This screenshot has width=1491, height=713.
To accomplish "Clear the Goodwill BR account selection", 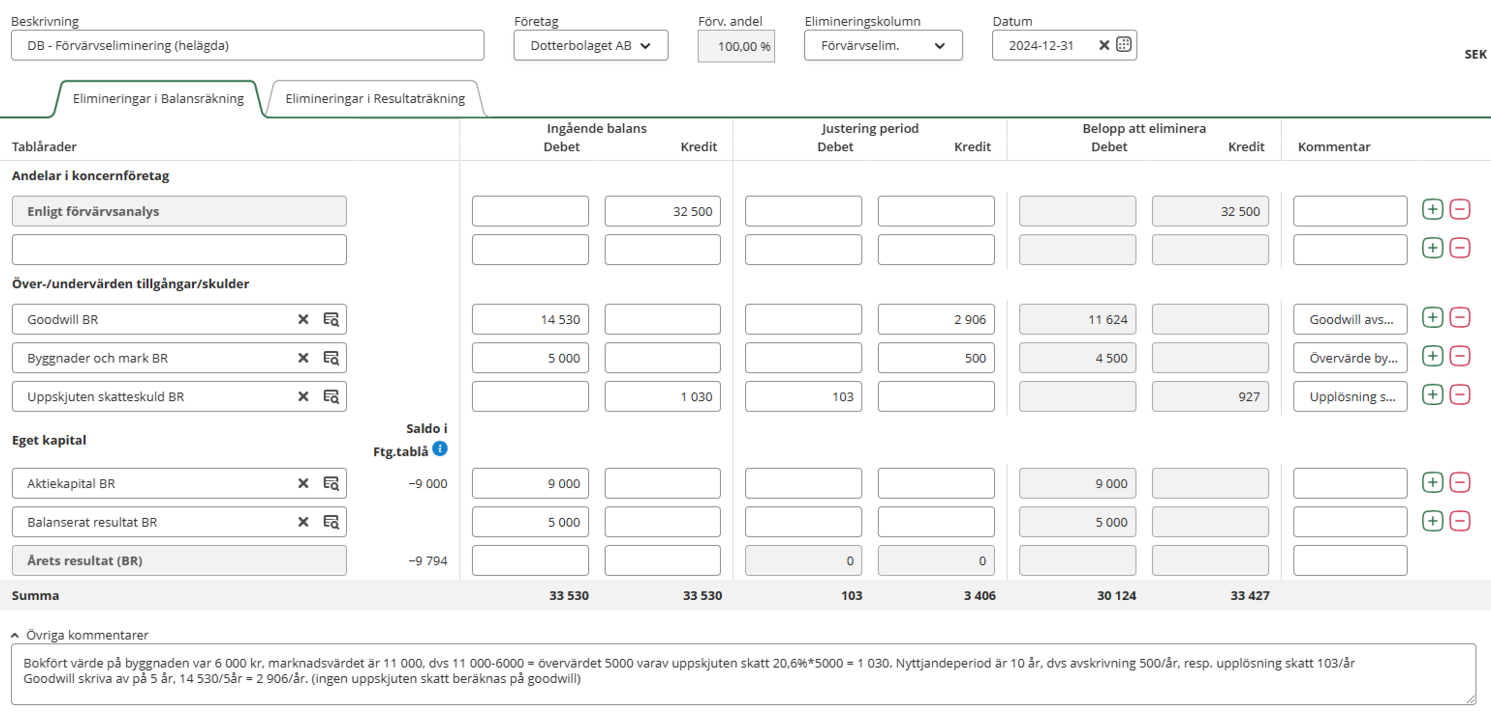I will click(x=303, y=320).
